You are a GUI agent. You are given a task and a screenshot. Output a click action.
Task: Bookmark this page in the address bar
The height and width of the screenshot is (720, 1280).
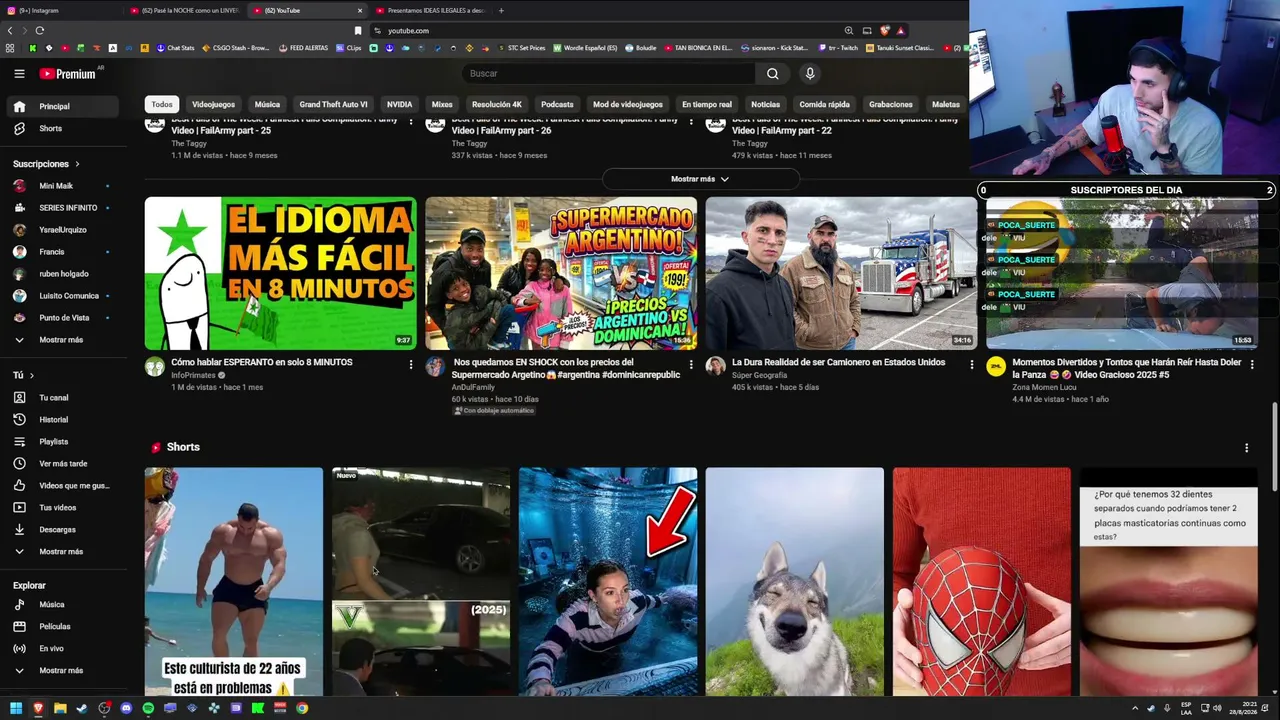click(x=358, y=31)
